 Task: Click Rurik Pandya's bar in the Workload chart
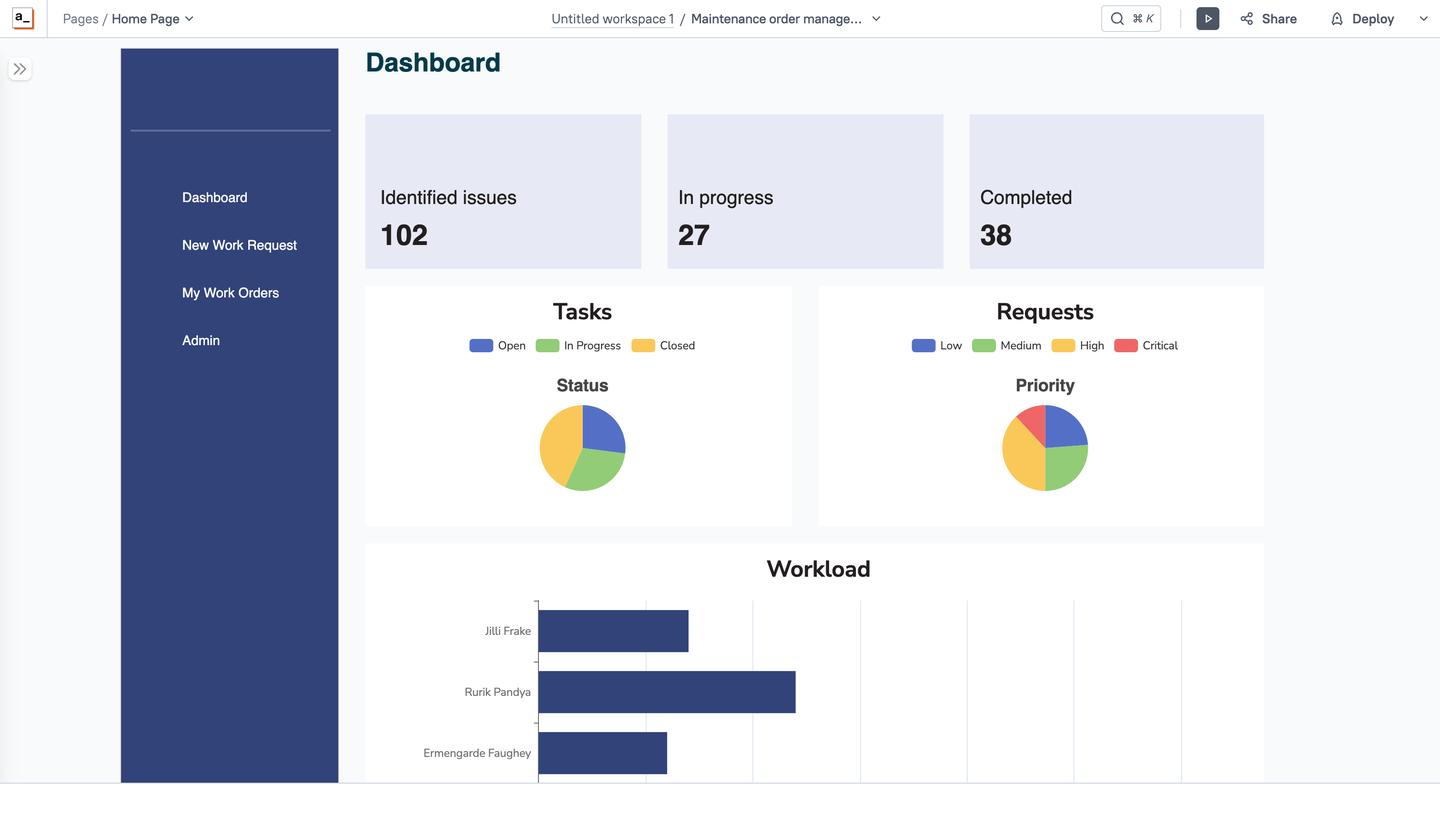pos(665,691)
